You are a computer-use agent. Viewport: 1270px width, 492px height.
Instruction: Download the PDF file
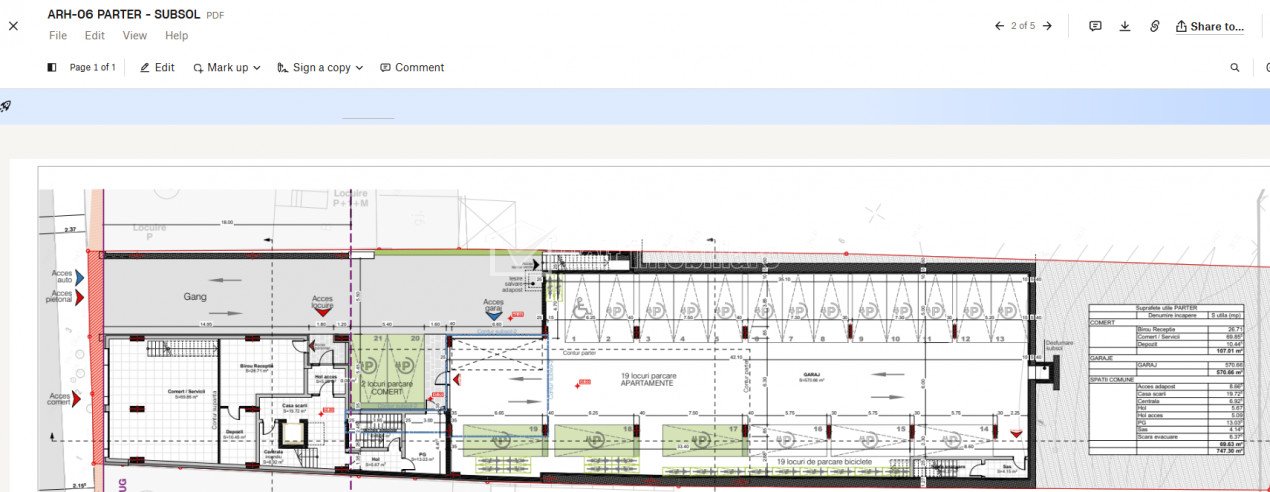tap(1125, 26)
